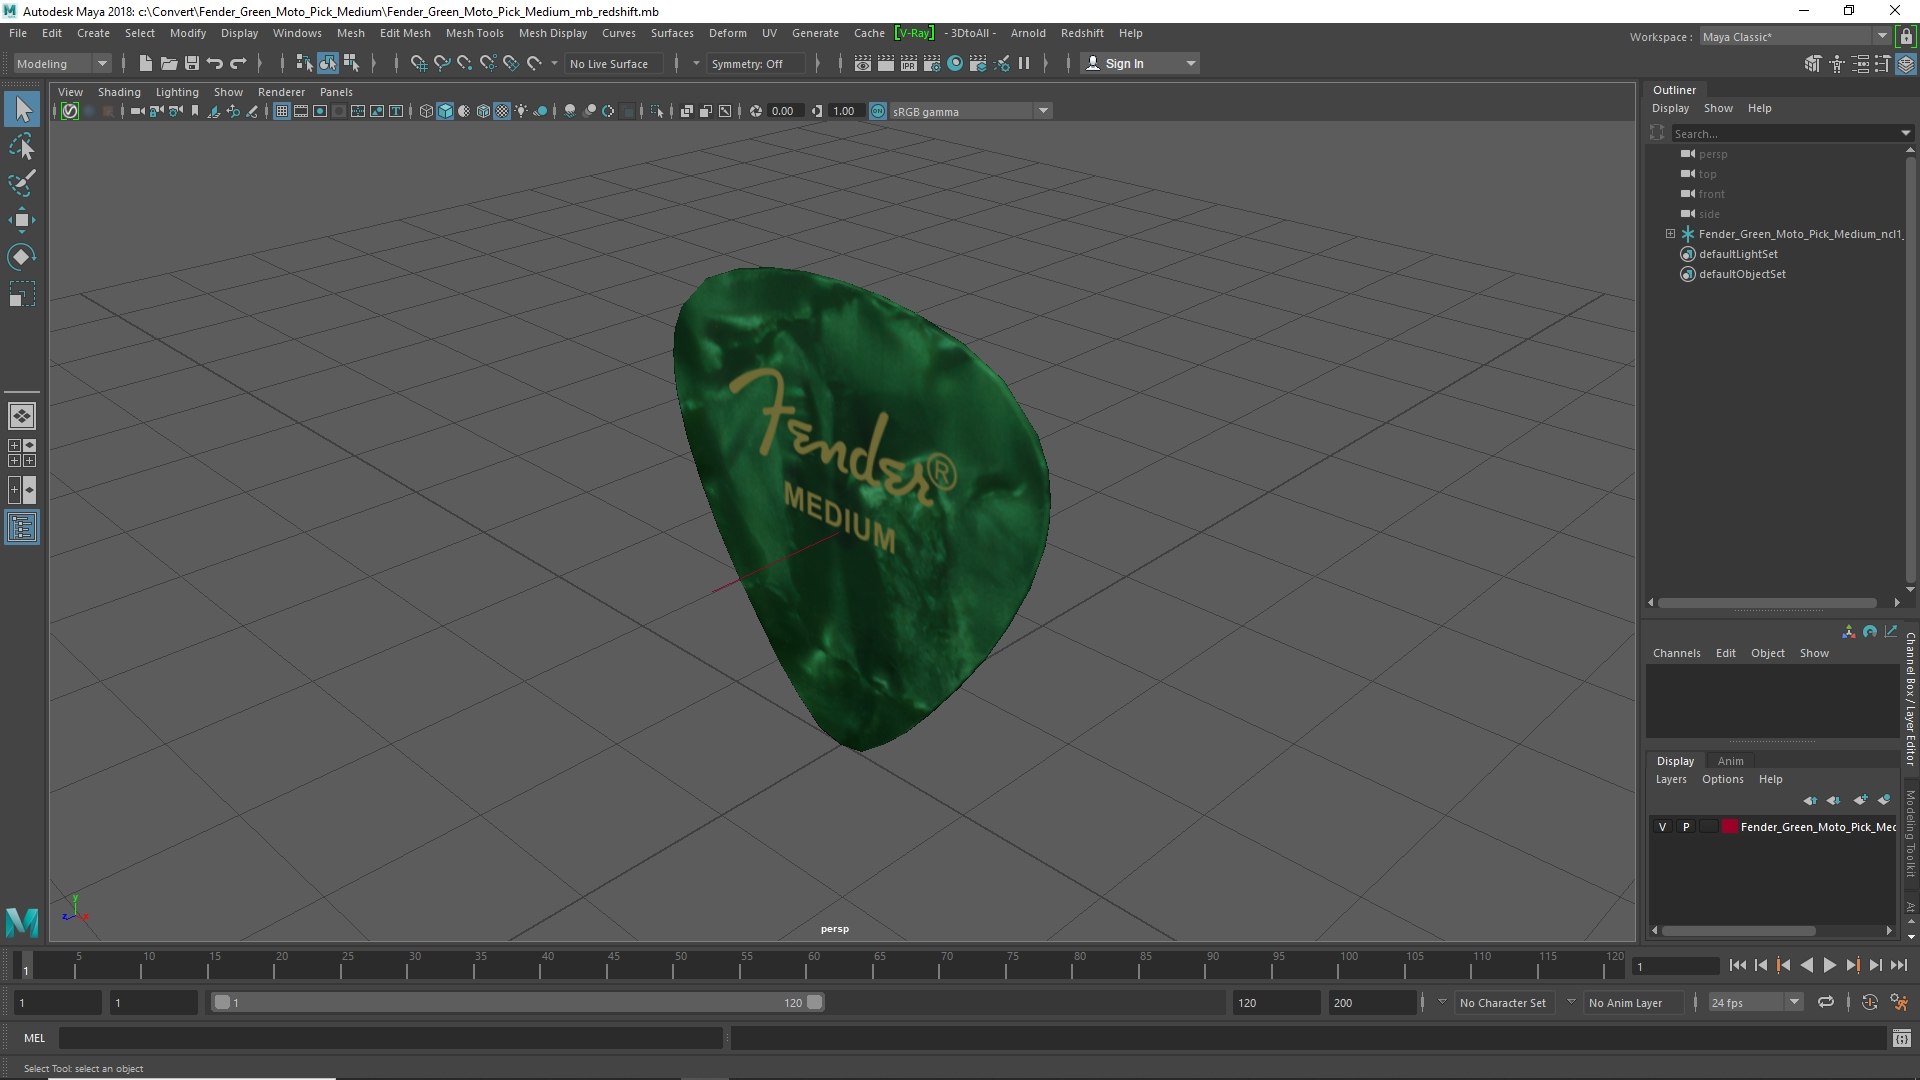Open the Symmetry: Off dropdown
The image size is (1920, 1080).
tap(757, 63)
